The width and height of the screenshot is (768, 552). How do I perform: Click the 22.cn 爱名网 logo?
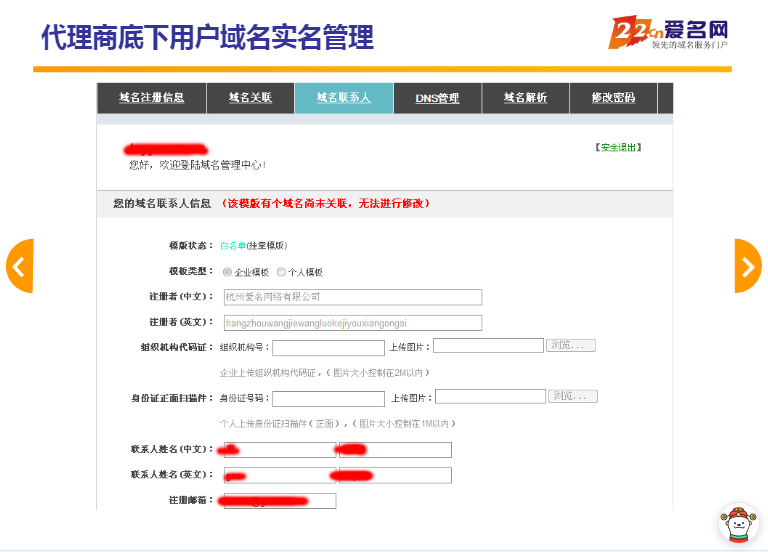click(x=668, y=33)
